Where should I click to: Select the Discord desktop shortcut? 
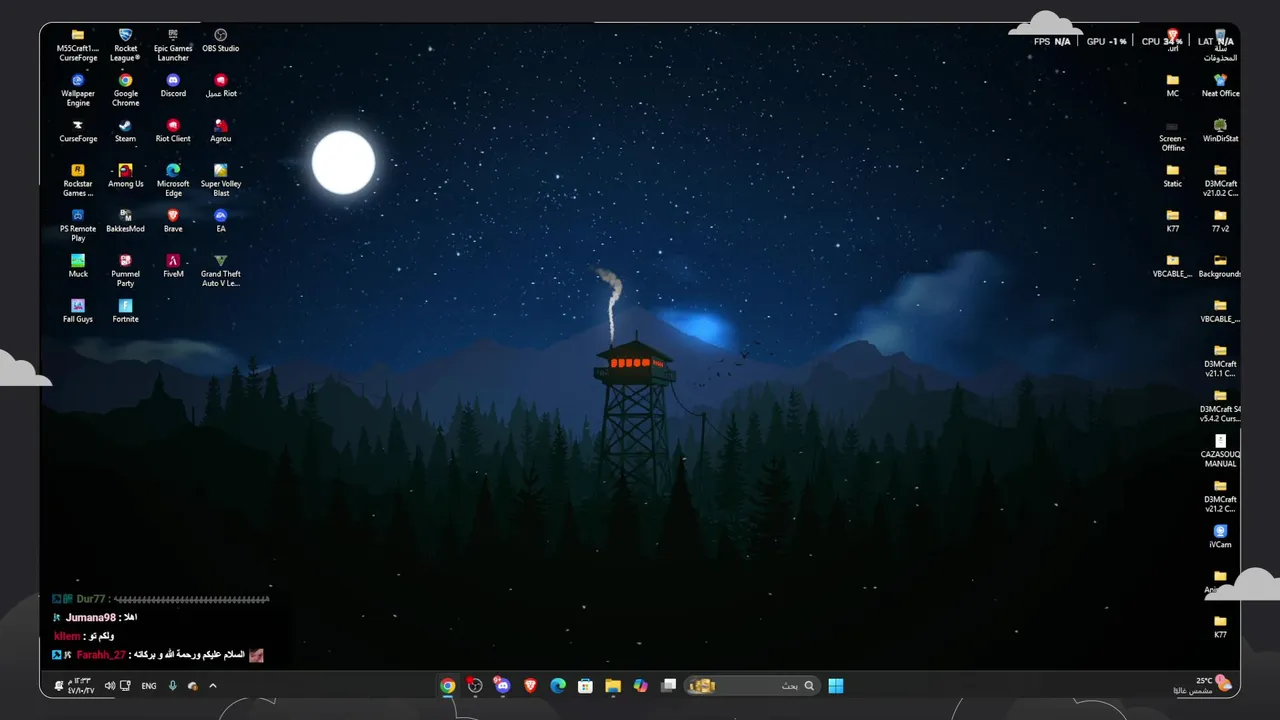coord(173,86)
